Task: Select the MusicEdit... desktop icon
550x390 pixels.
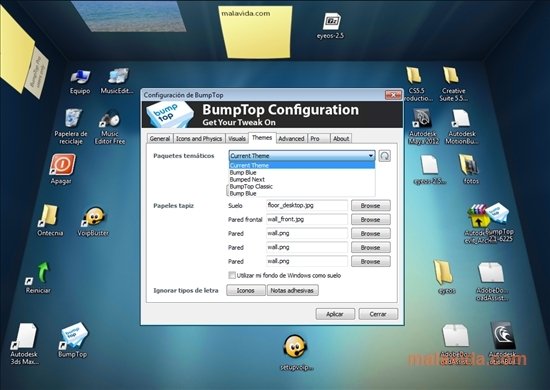Action: (118, 76)
